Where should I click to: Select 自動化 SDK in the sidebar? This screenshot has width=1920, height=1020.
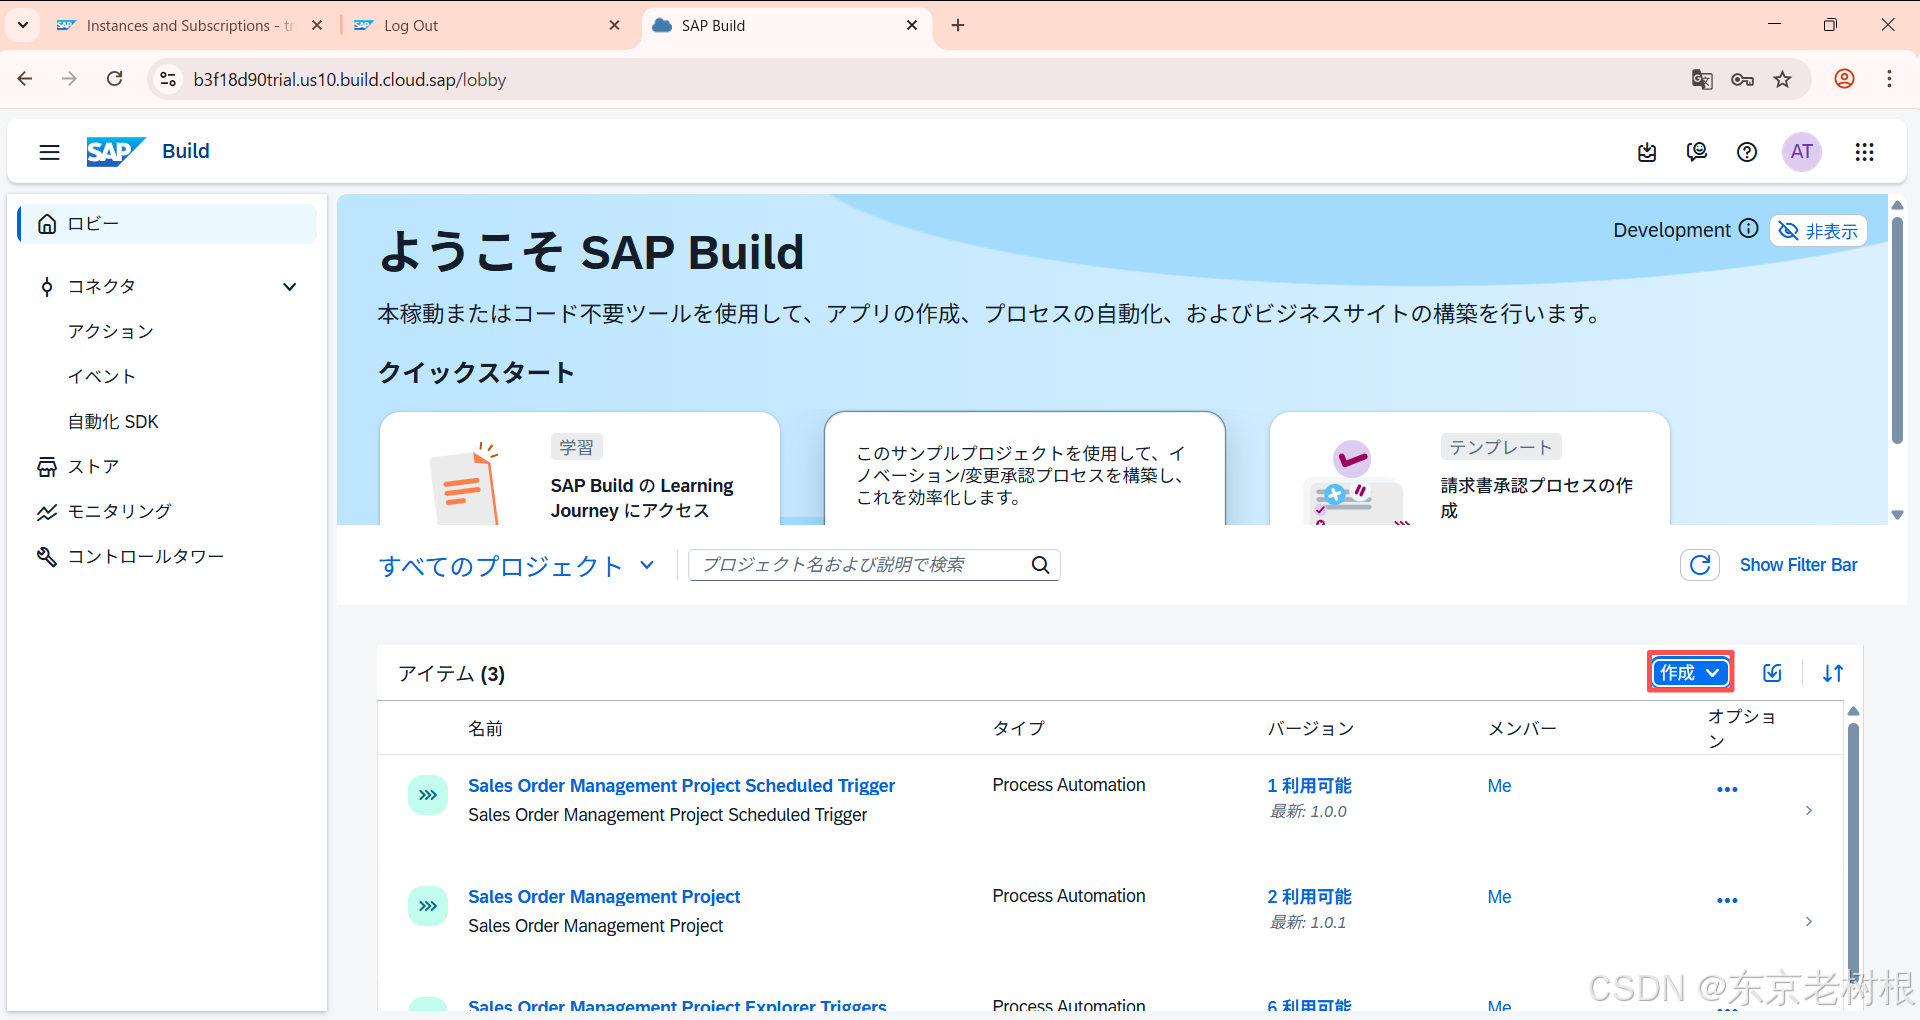tap(113, 422)
